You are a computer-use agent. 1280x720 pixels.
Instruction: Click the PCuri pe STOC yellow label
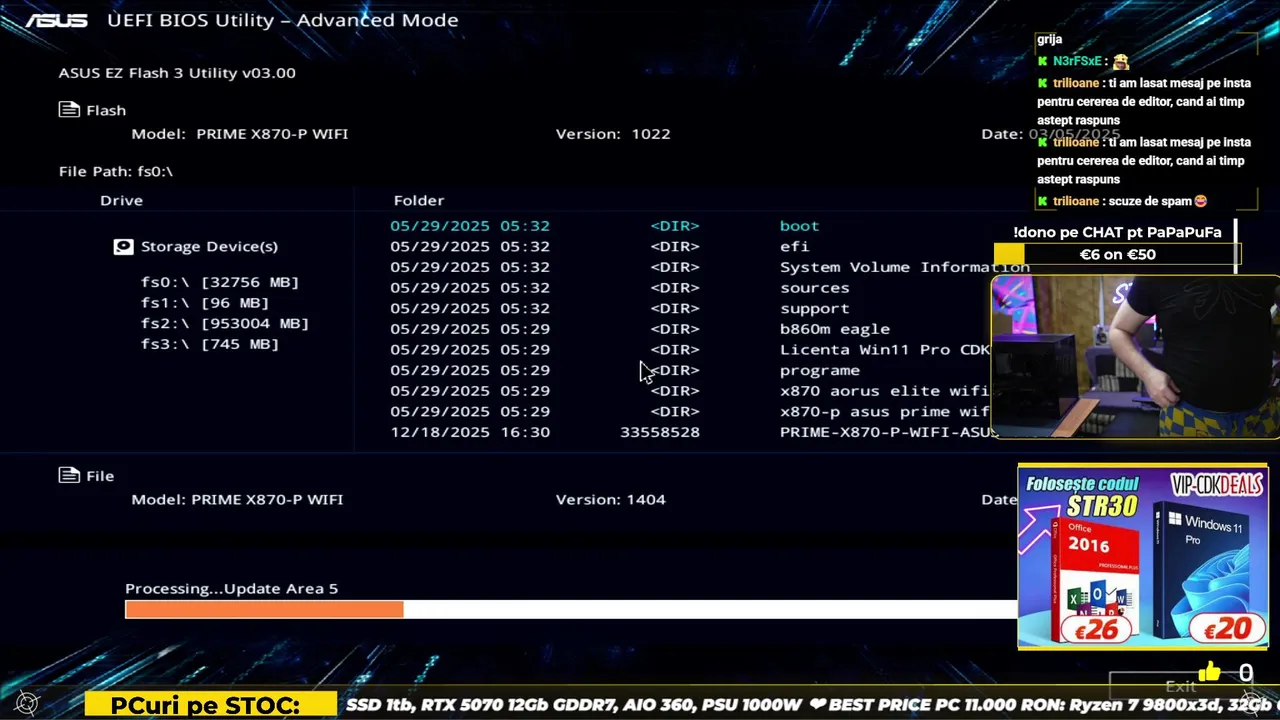tap(210, 705)
